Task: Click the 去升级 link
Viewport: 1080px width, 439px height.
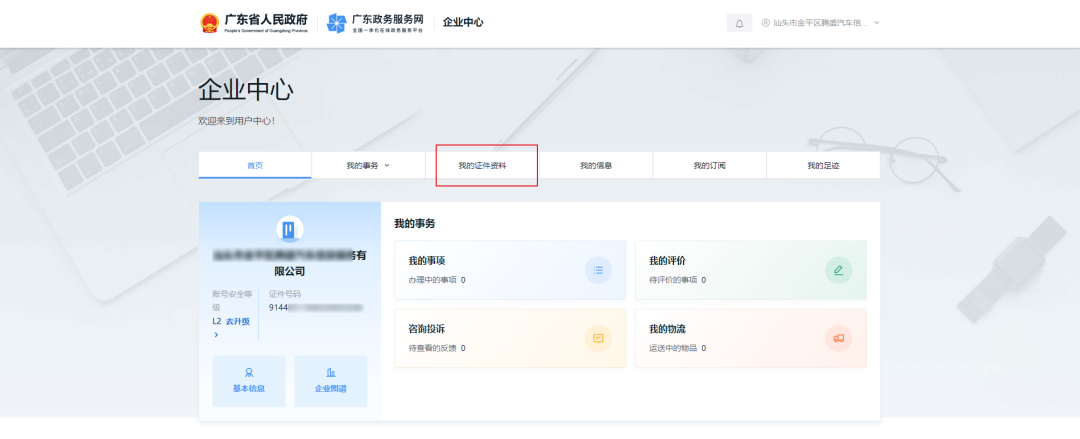Action: [x=238, y=322]
